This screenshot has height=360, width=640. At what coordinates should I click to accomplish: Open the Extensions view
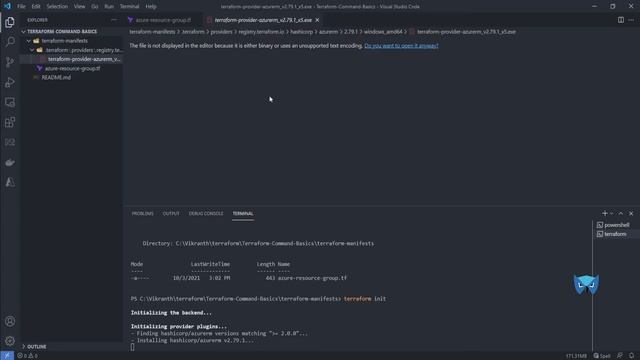tap(10, 122)
